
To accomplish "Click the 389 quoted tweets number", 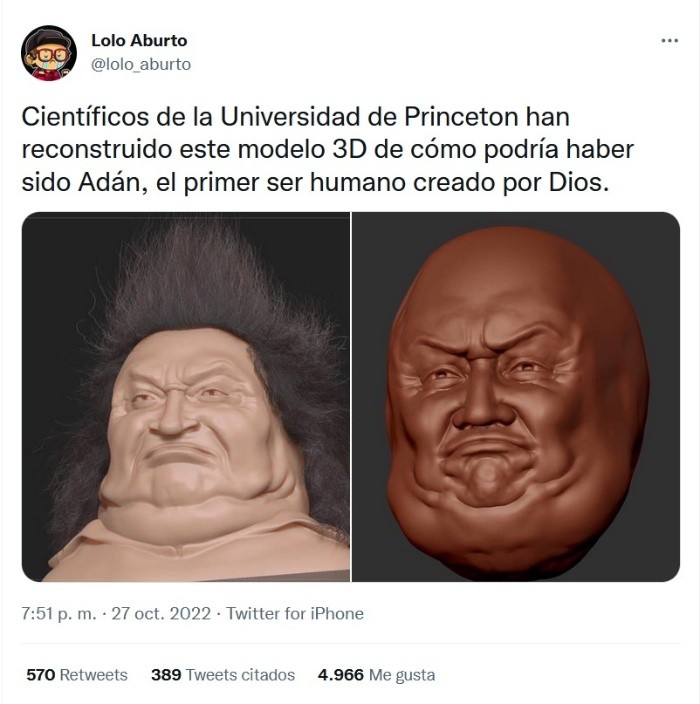I will pyautogui.click(x=166, y=675).
